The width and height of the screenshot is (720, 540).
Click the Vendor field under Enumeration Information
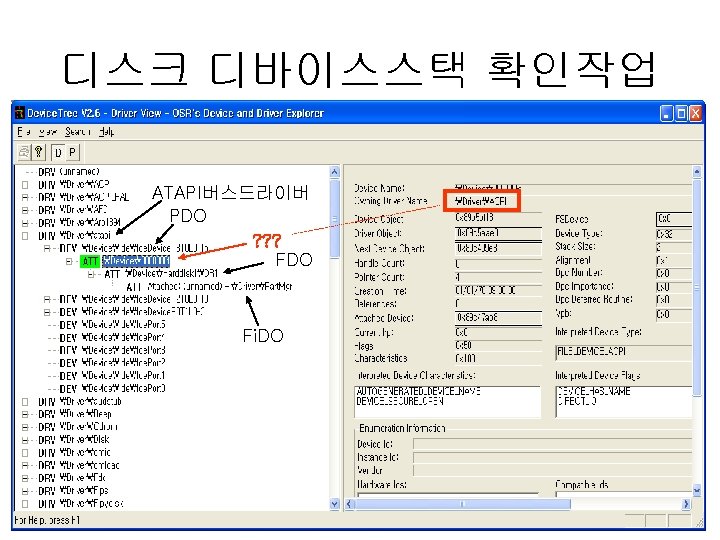coord(552,470)
